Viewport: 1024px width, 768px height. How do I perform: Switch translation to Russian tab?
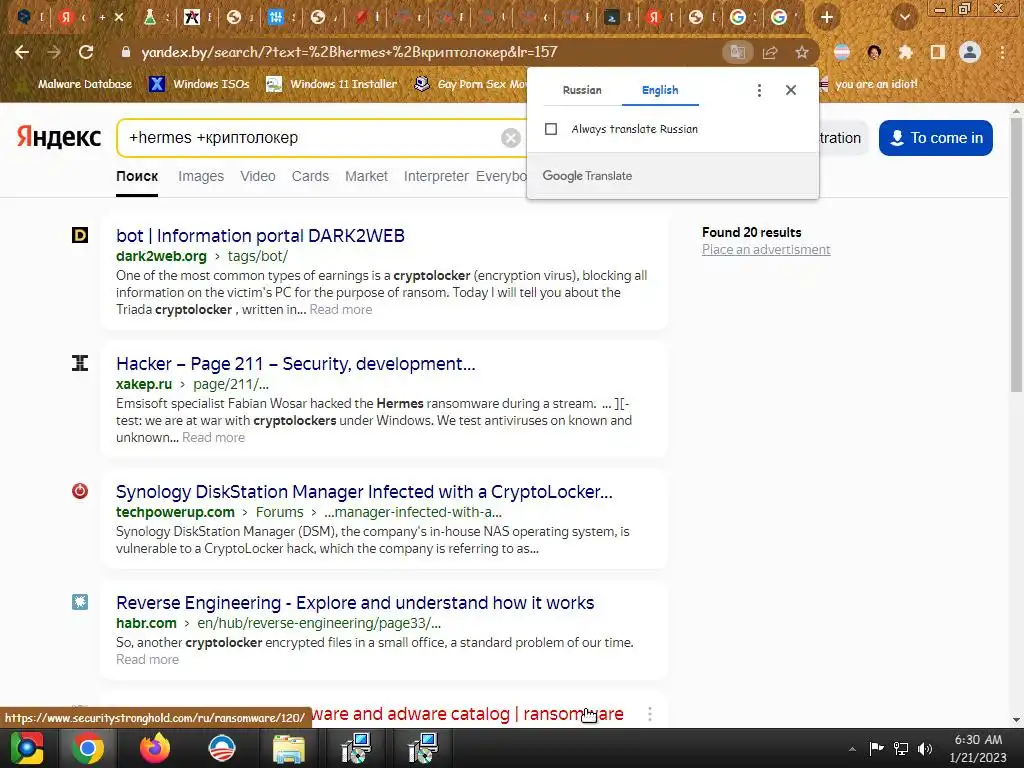tap(582, 90)
